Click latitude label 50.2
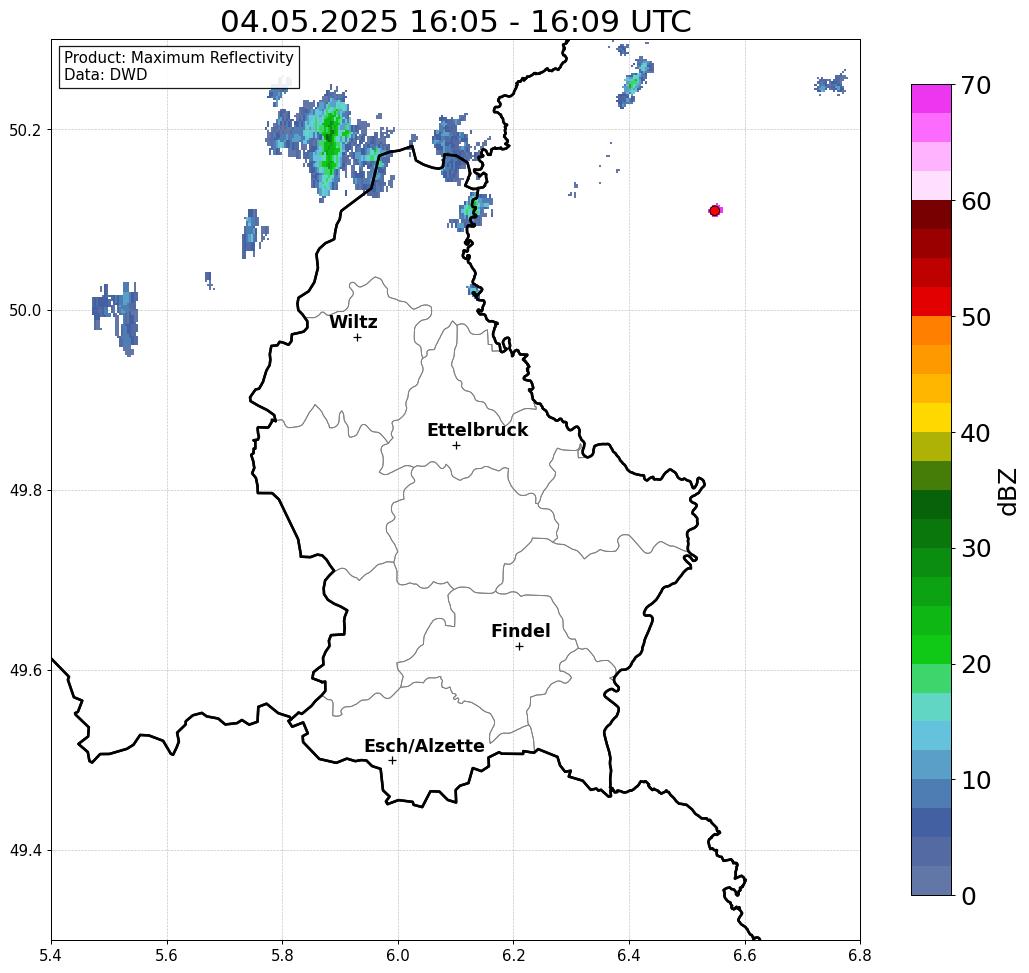This screenshot has height=973, width=1029. pos(25,130)
